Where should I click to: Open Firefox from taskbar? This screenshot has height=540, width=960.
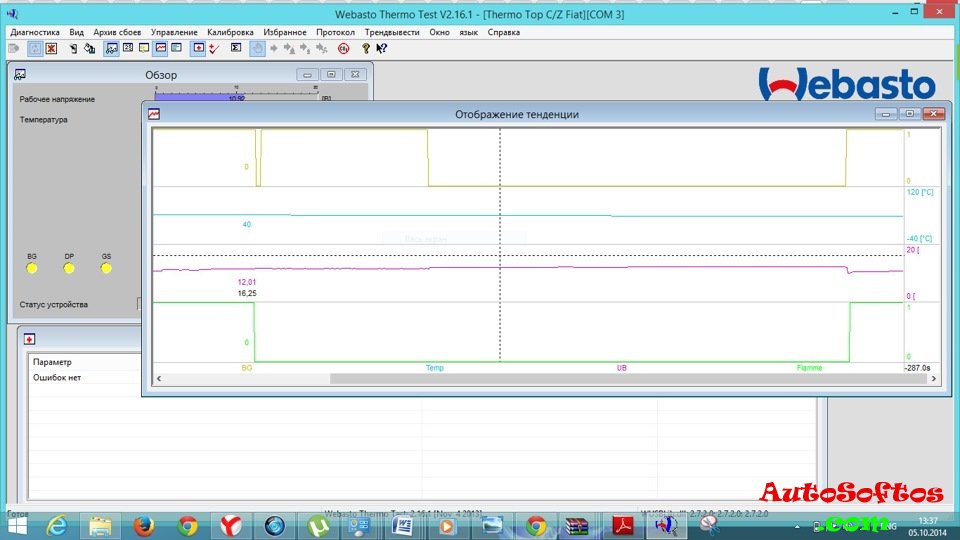point(144,526)
